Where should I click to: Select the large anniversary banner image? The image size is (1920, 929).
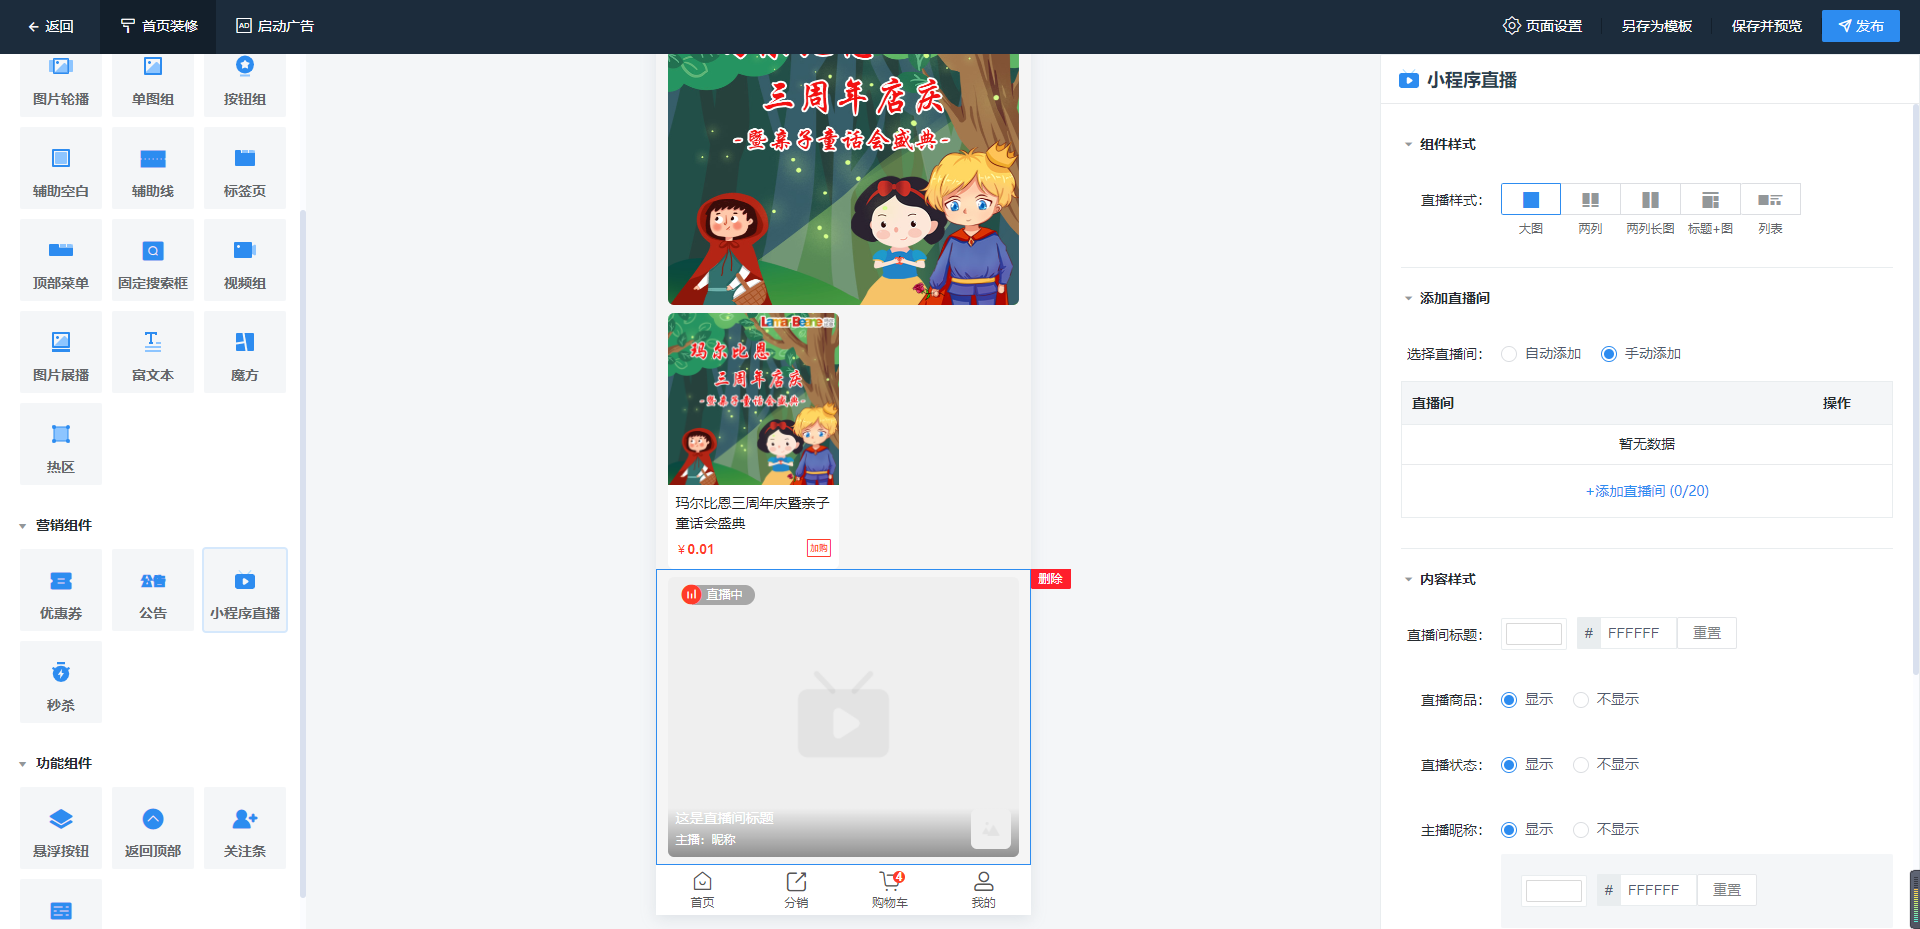coord(843,179)
